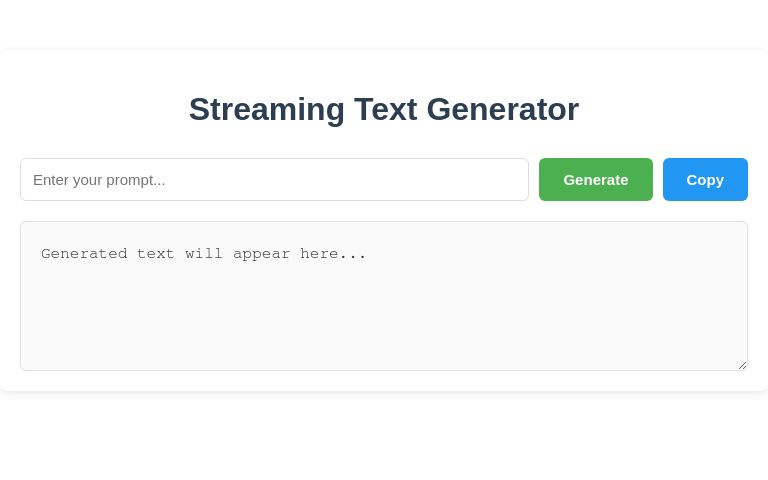Image resolution: width=768 pixels, height=480 pixels.
Task: Click the word "Generator" in the title
Action: [x=503, y=109]
